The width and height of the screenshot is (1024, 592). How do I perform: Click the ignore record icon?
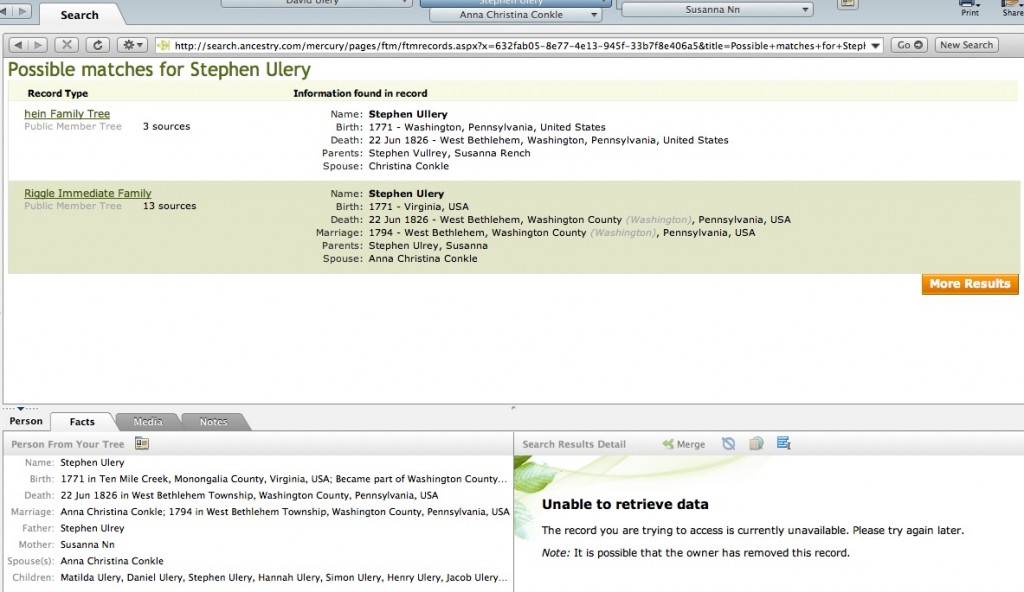pyautogui.click(x=729, y=444)
